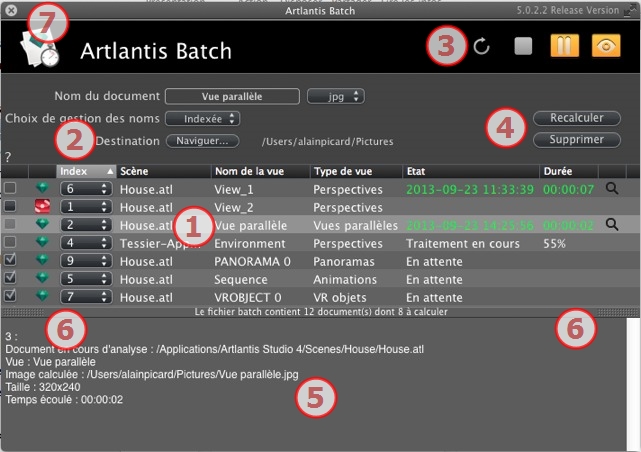Viewport: 641px width, 452px height.
Task: Click the green gem icon of Sequence row
Action: tap(42, 278)
